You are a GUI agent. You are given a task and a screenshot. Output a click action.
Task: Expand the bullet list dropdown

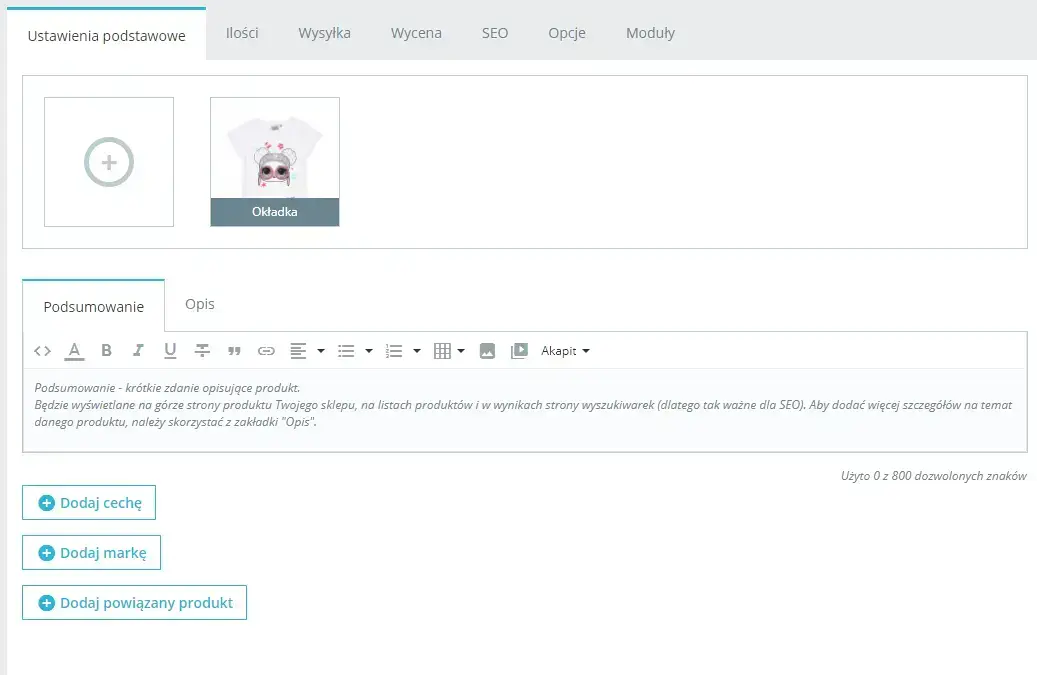tap(369, 351)
